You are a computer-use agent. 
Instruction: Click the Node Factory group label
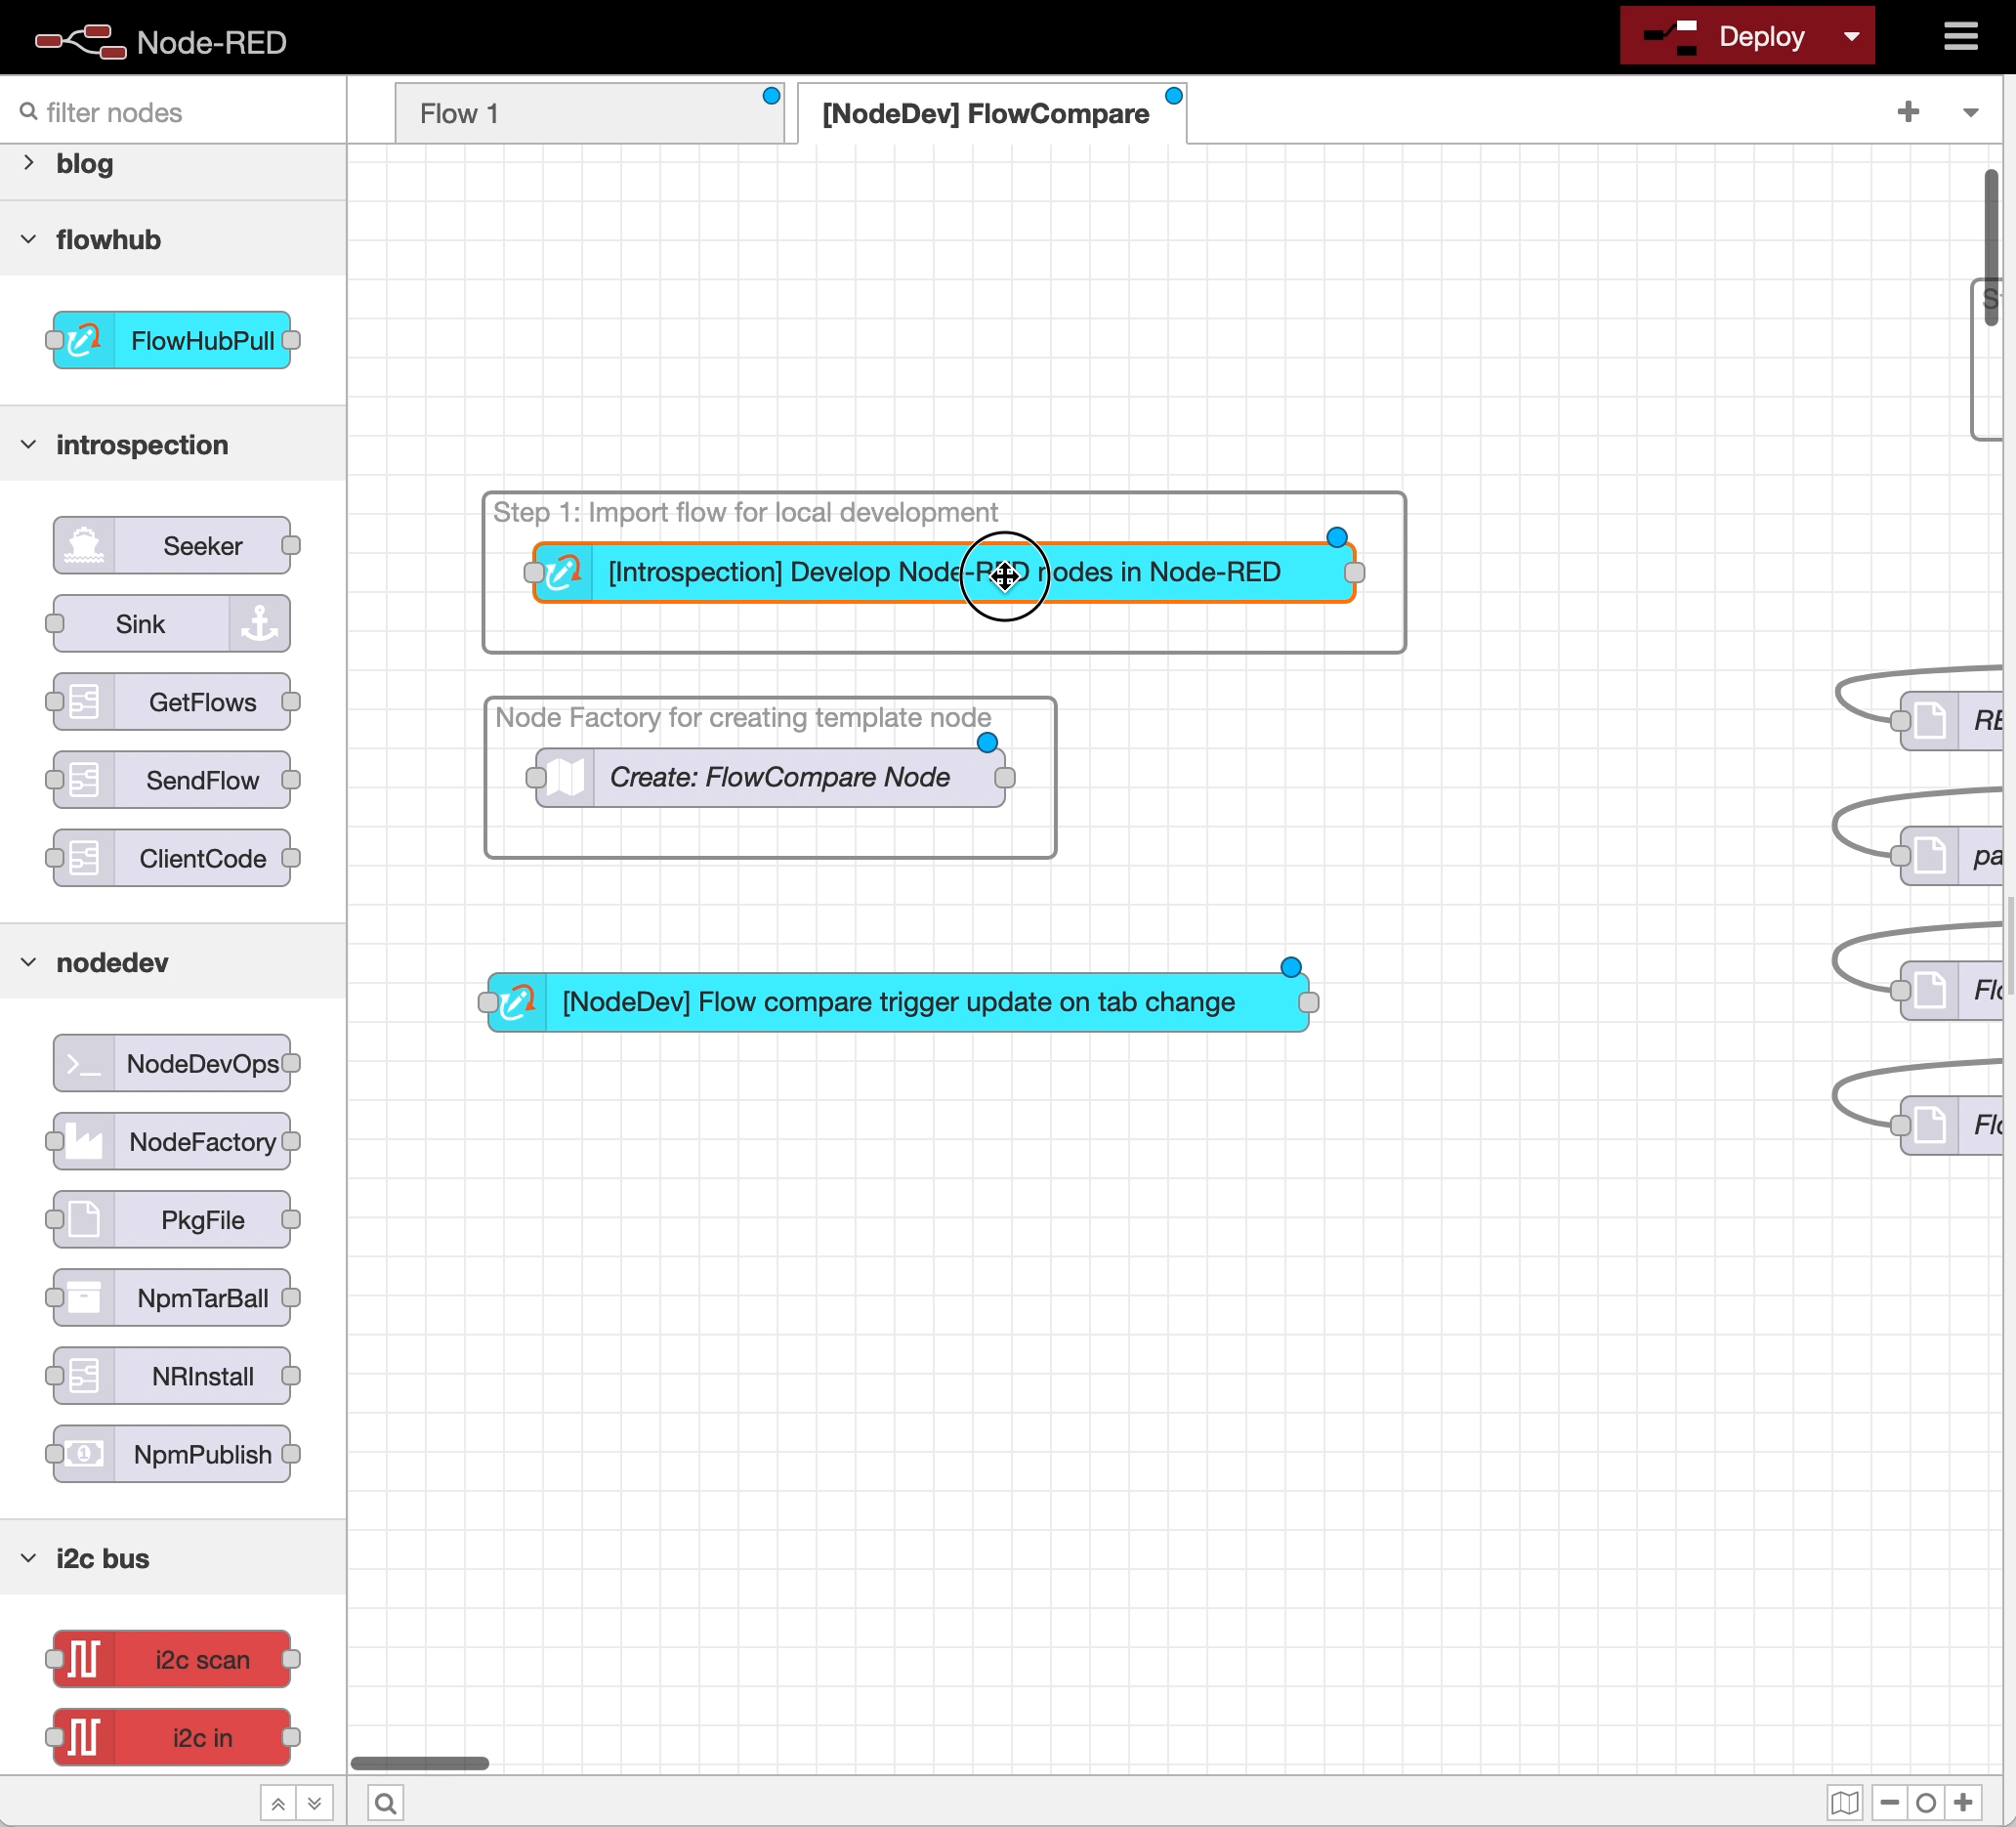(743, 717)
